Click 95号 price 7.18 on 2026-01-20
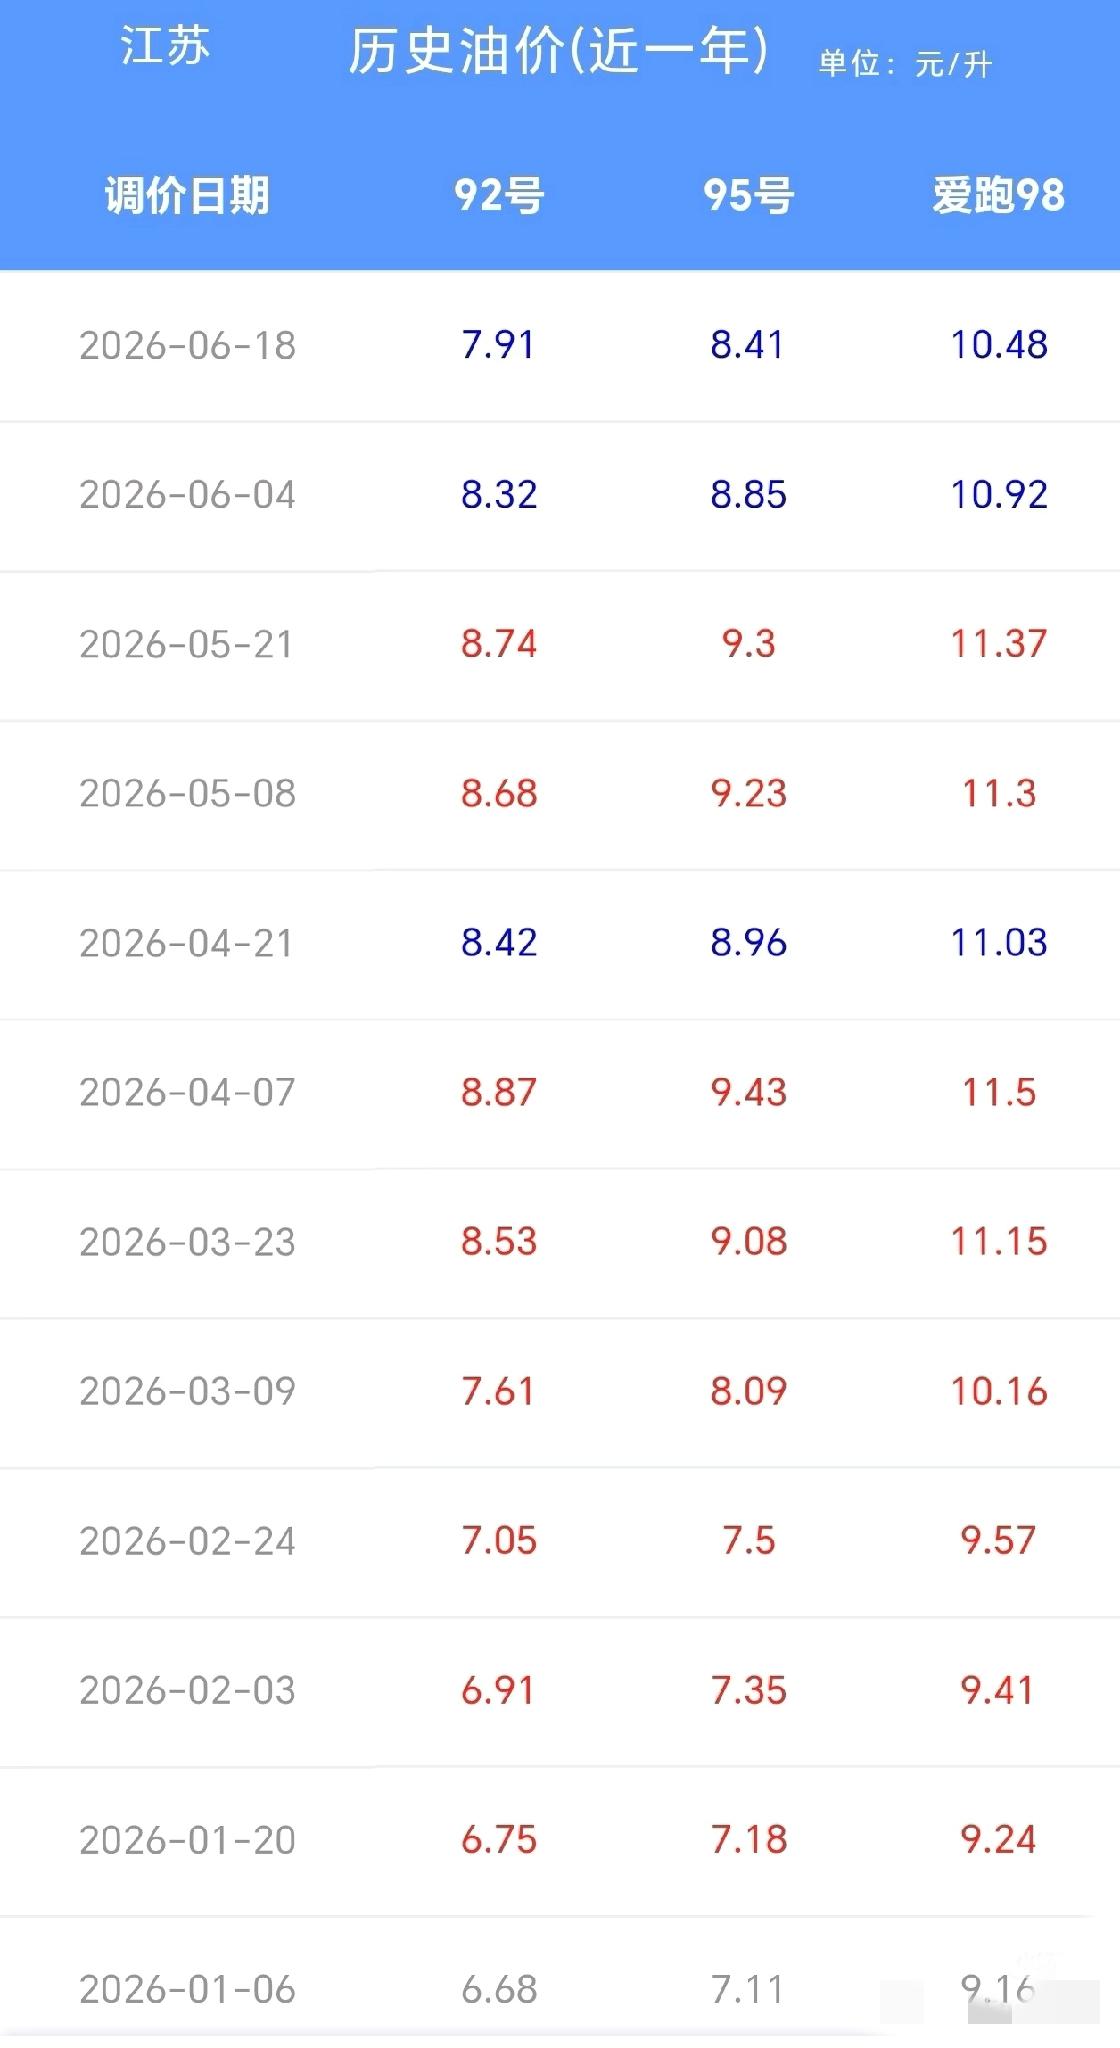1120x2048 pixels. pos(748,1840)
